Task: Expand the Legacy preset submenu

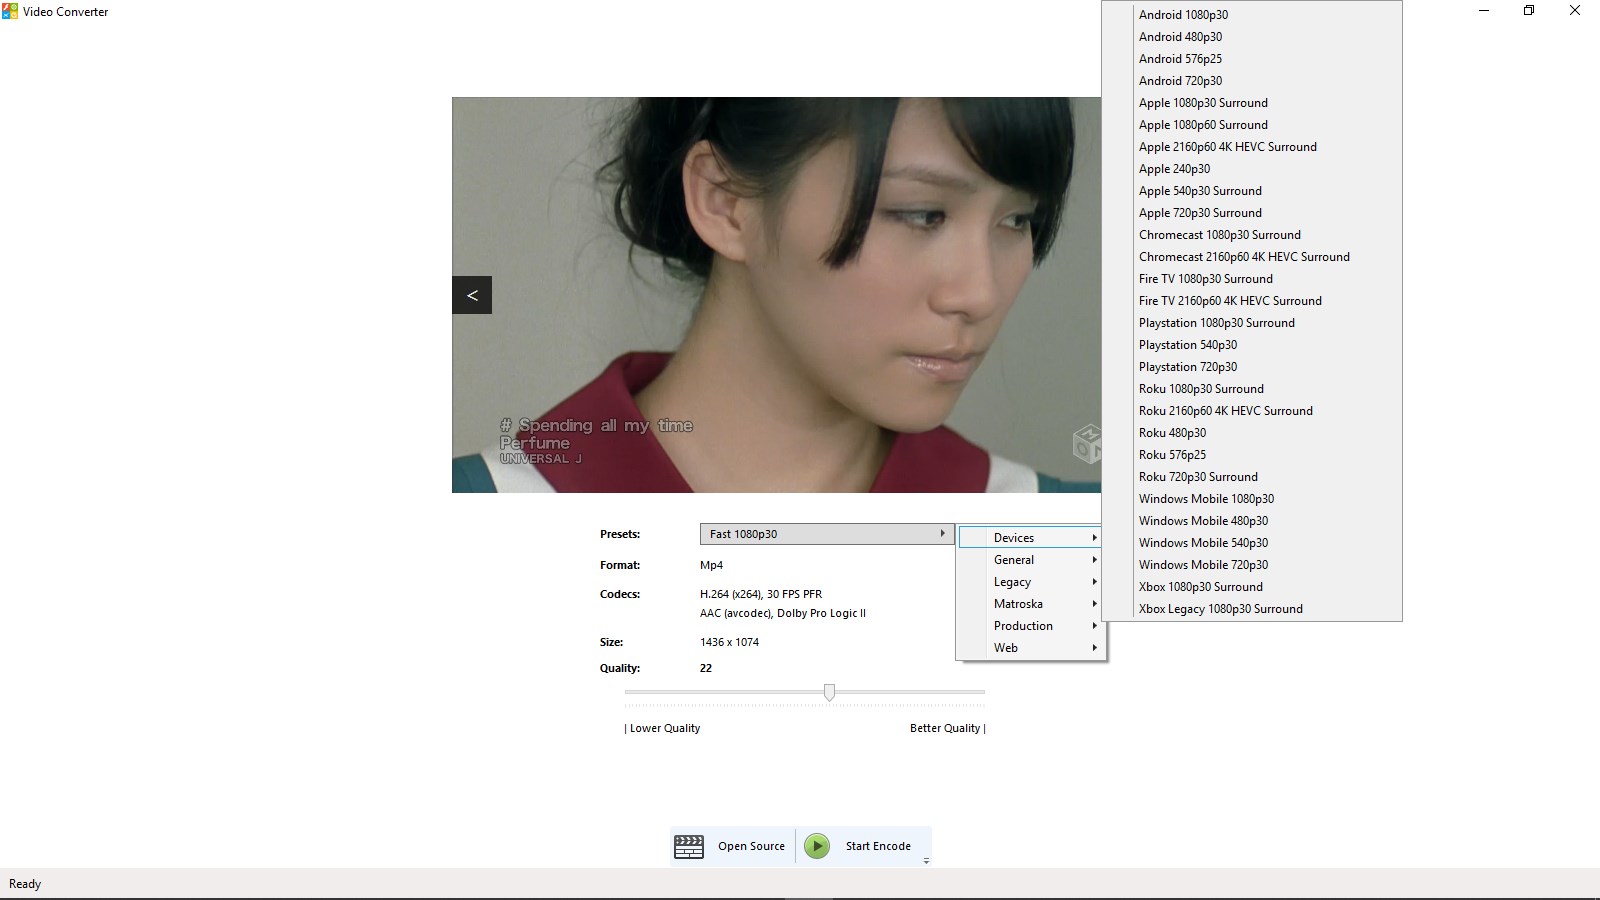Action: (x=1031, y=582)
